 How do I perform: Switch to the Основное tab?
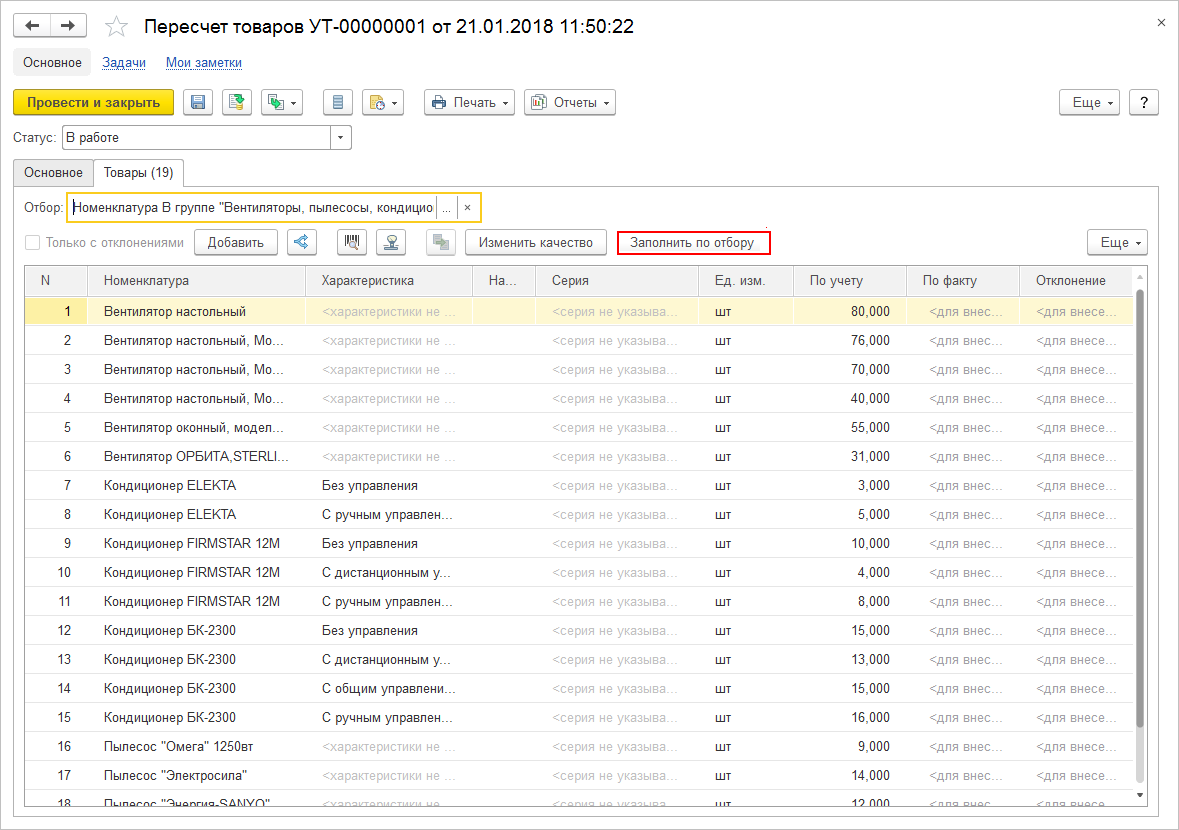[53, 172]
